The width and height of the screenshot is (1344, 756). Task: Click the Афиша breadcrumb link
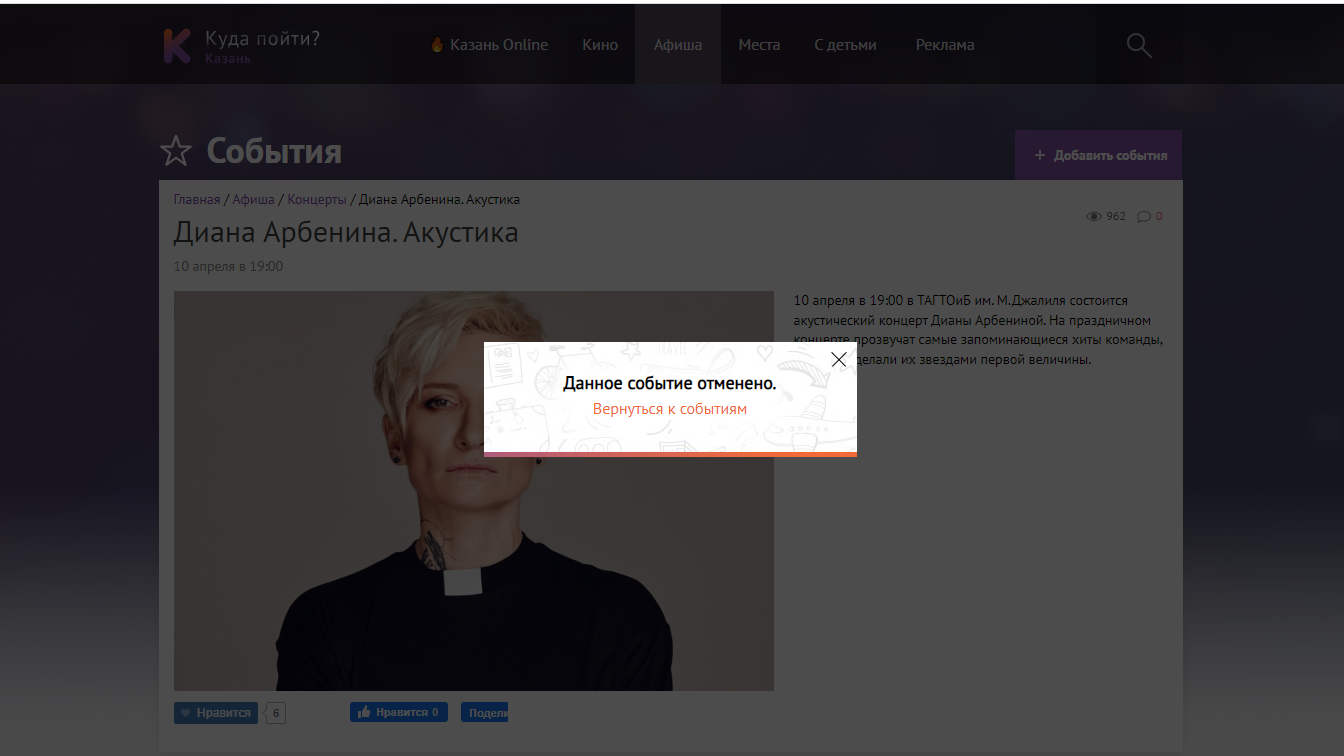pos(253,200)
